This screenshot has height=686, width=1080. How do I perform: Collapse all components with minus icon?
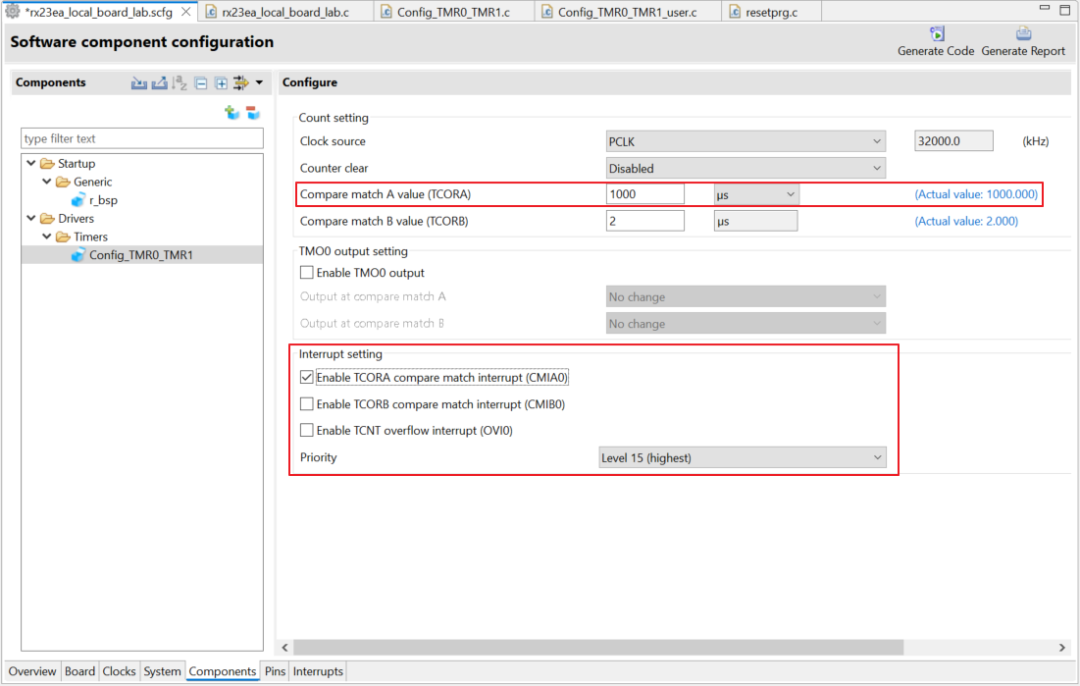200,83
